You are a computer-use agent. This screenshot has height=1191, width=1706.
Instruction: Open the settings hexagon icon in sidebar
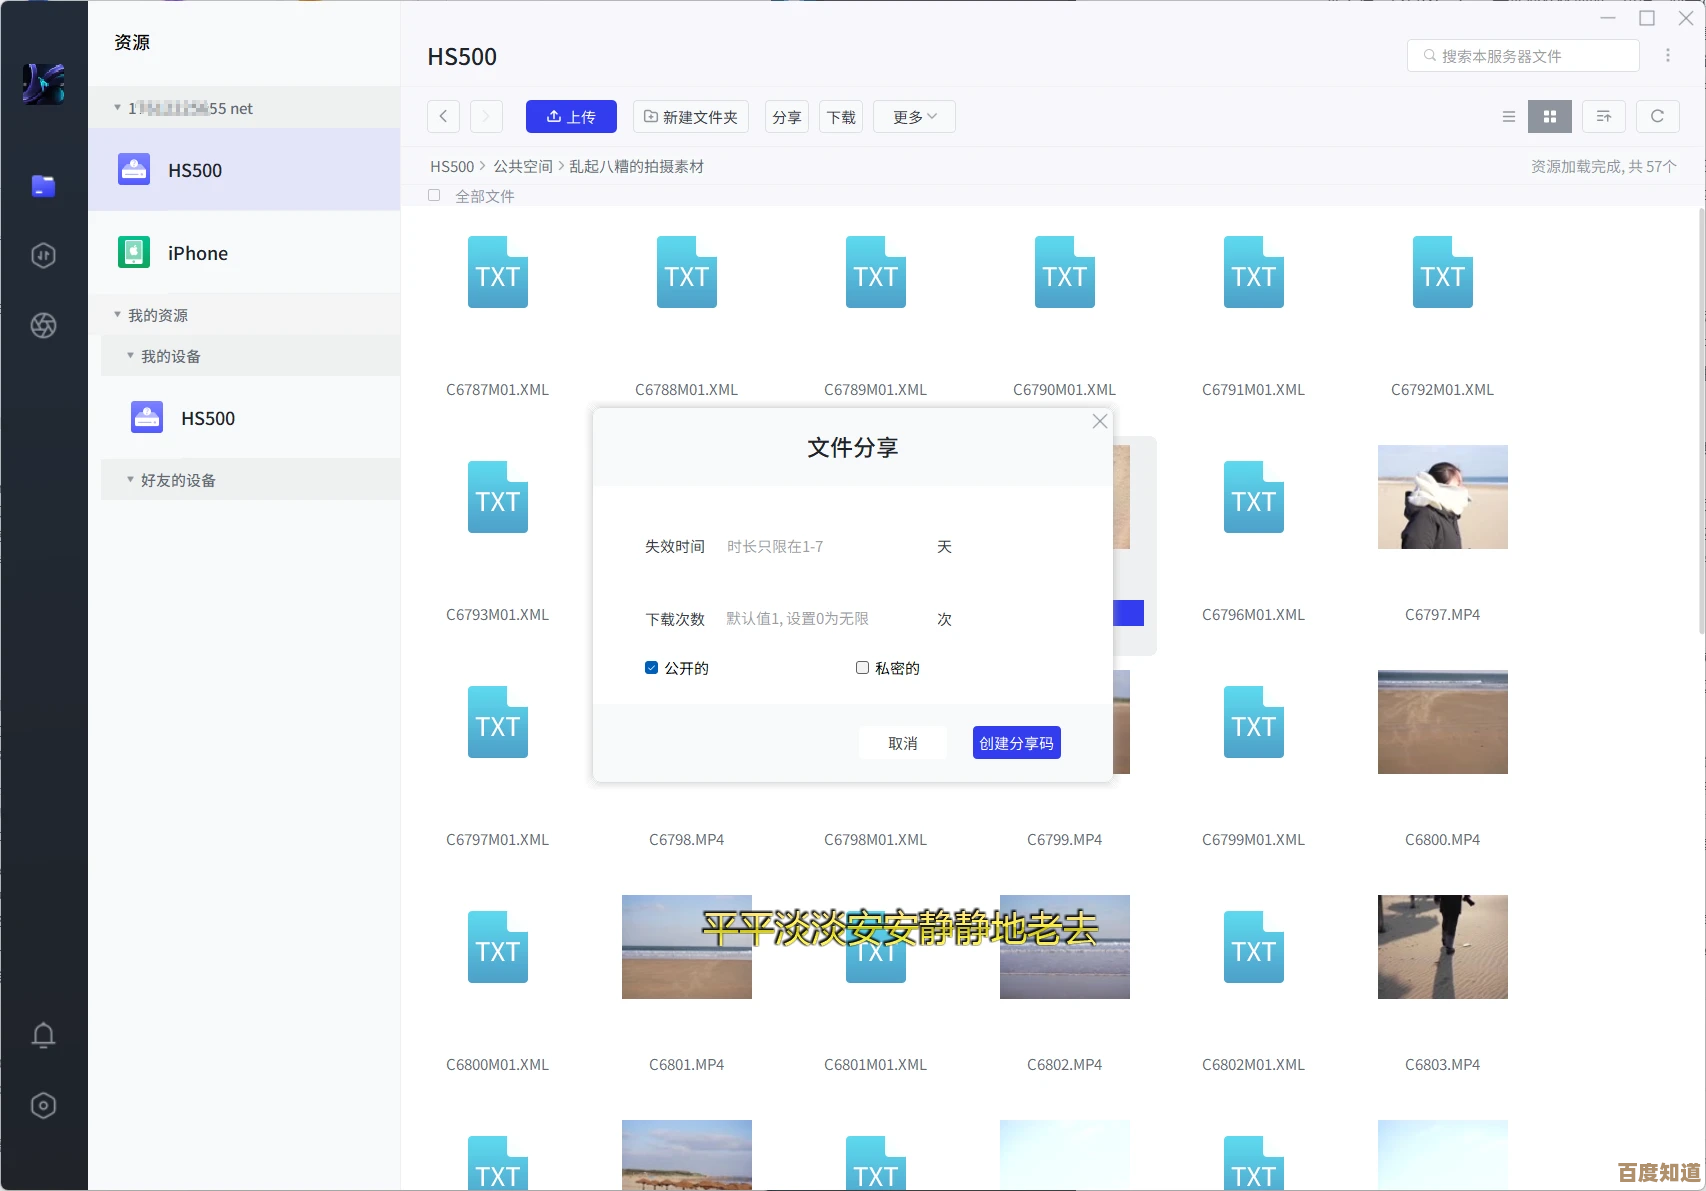pyautogui.click(x=43, y=1105)
